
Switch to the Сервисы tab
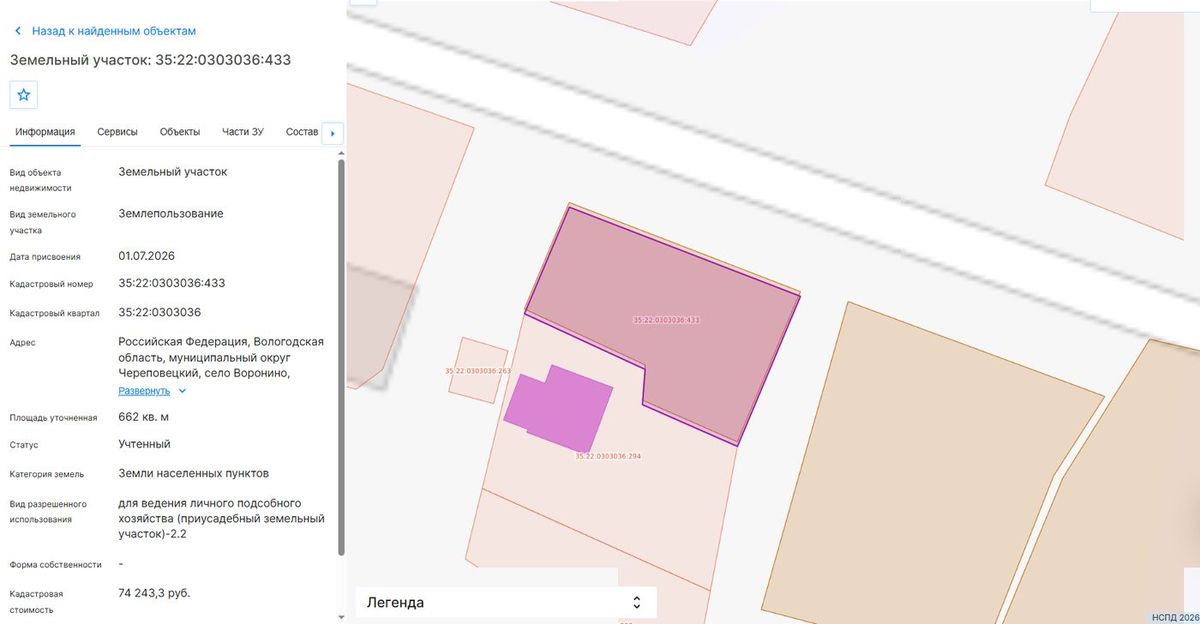(x=117, y=132)
